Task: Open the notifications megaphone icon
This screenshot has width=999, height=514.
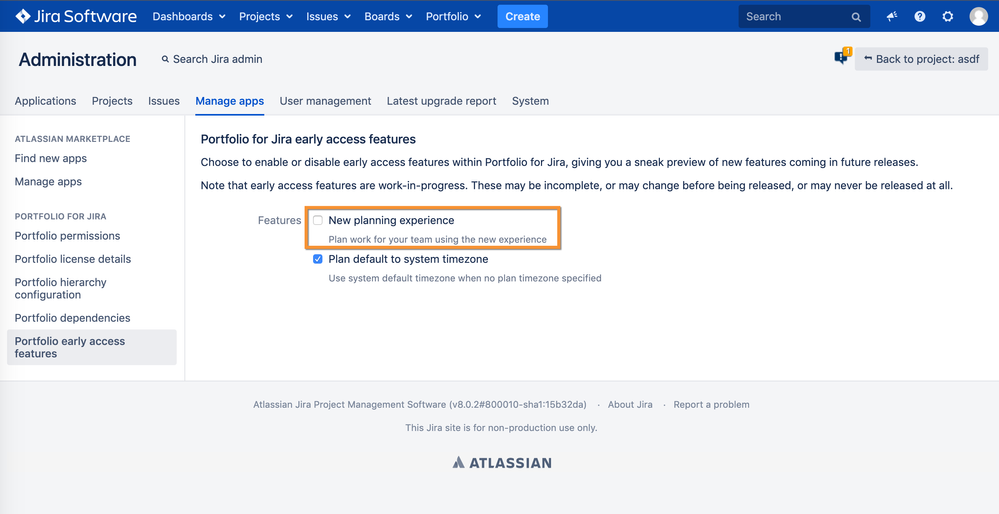Action: coord(892,17)
